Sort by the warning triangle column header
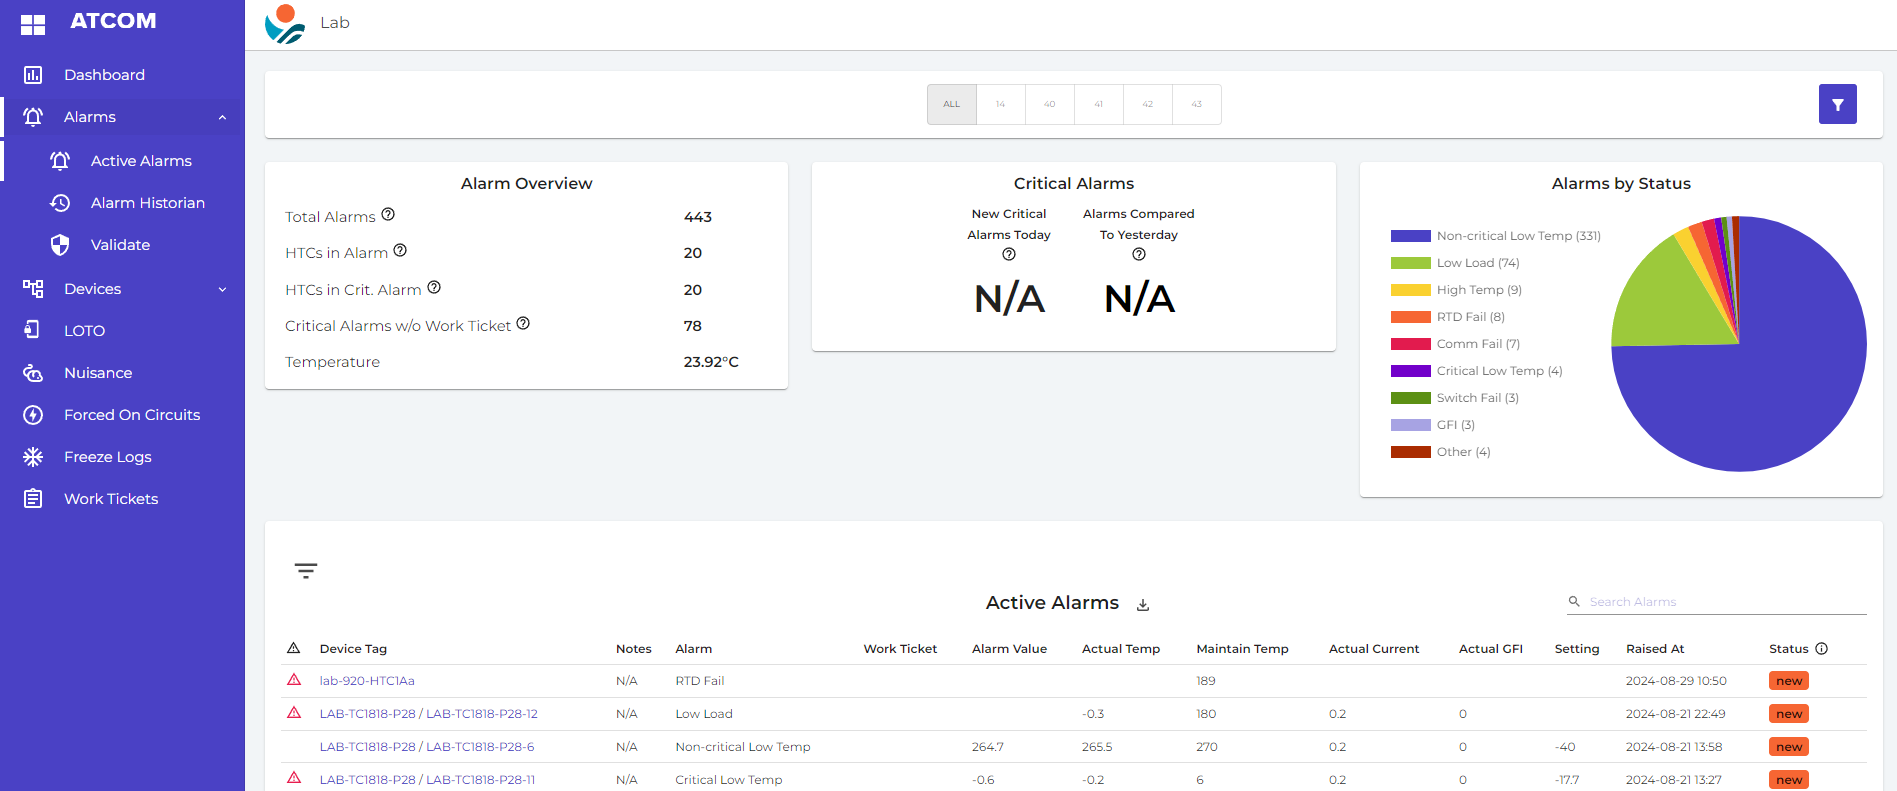 294,649
